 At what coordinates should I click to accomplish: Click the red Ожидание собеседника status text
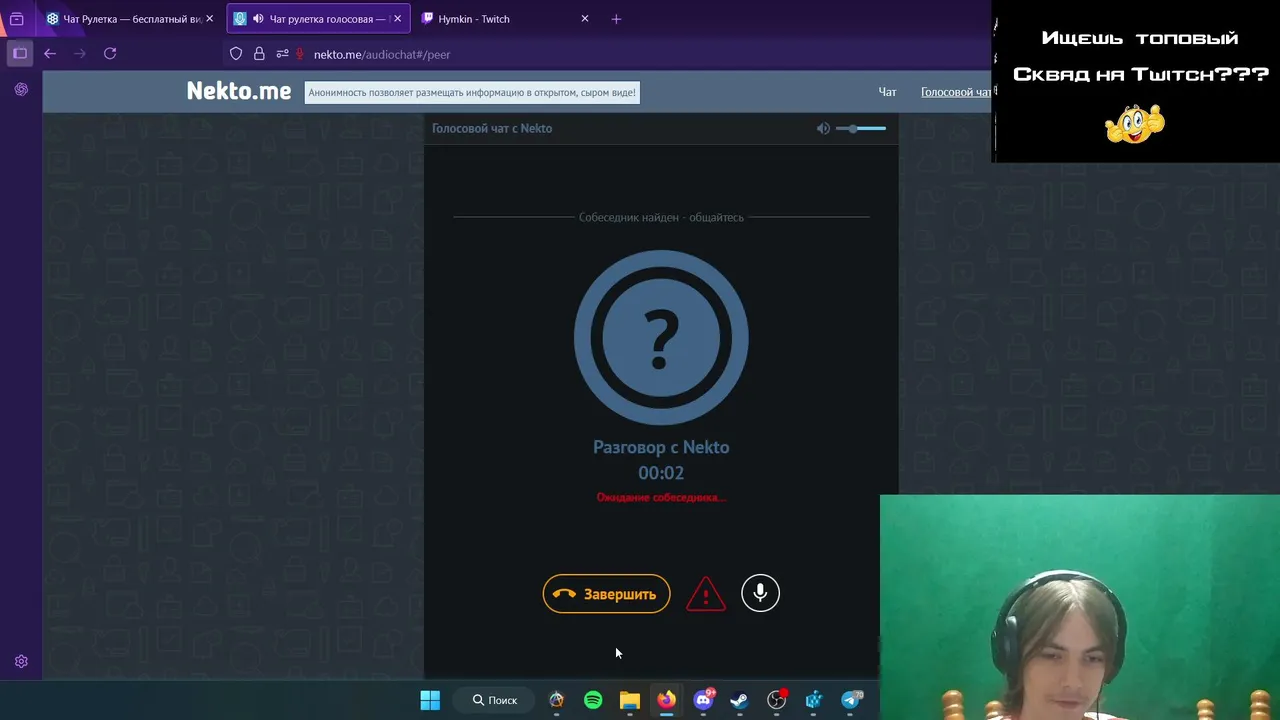[661, 497]
